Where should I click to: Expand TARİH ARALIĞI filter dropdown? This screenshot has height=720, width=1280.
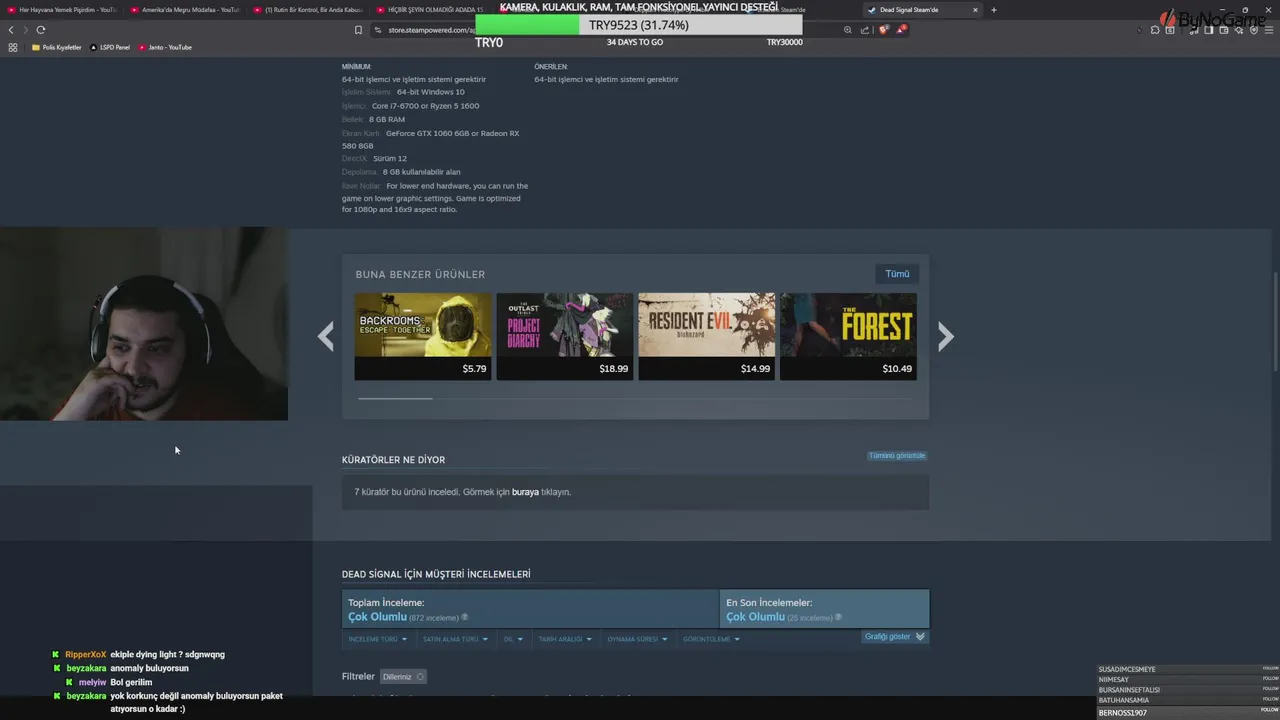[565, 639]
